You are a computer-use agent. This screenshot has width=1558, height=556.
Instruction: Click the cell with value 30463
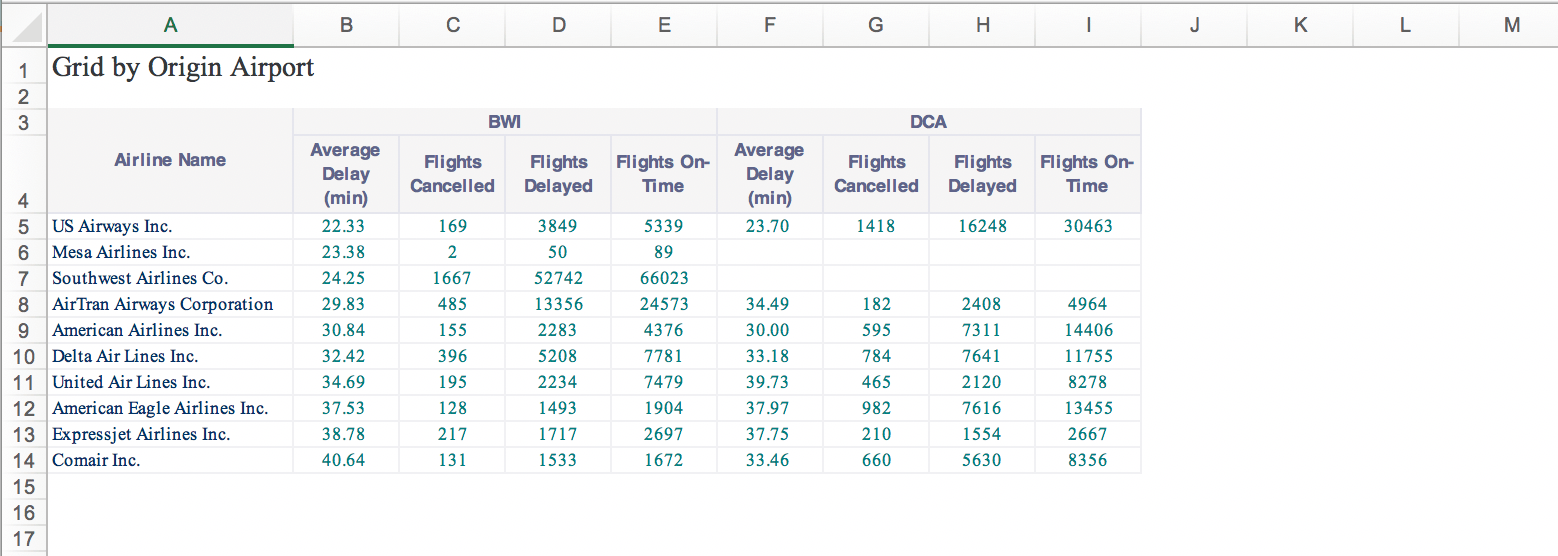pyautogui.click(x=1087, y=226)
